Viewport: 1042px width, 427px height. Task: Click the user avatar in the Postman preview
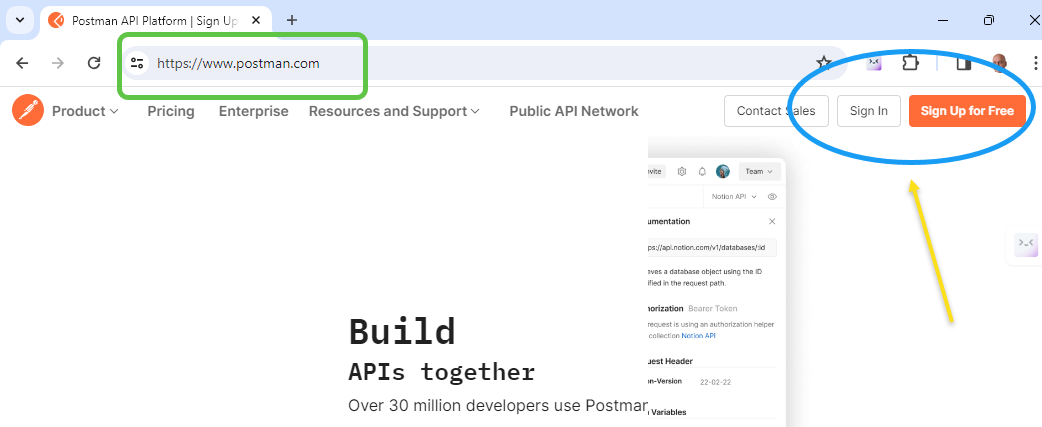click(723, 171)
